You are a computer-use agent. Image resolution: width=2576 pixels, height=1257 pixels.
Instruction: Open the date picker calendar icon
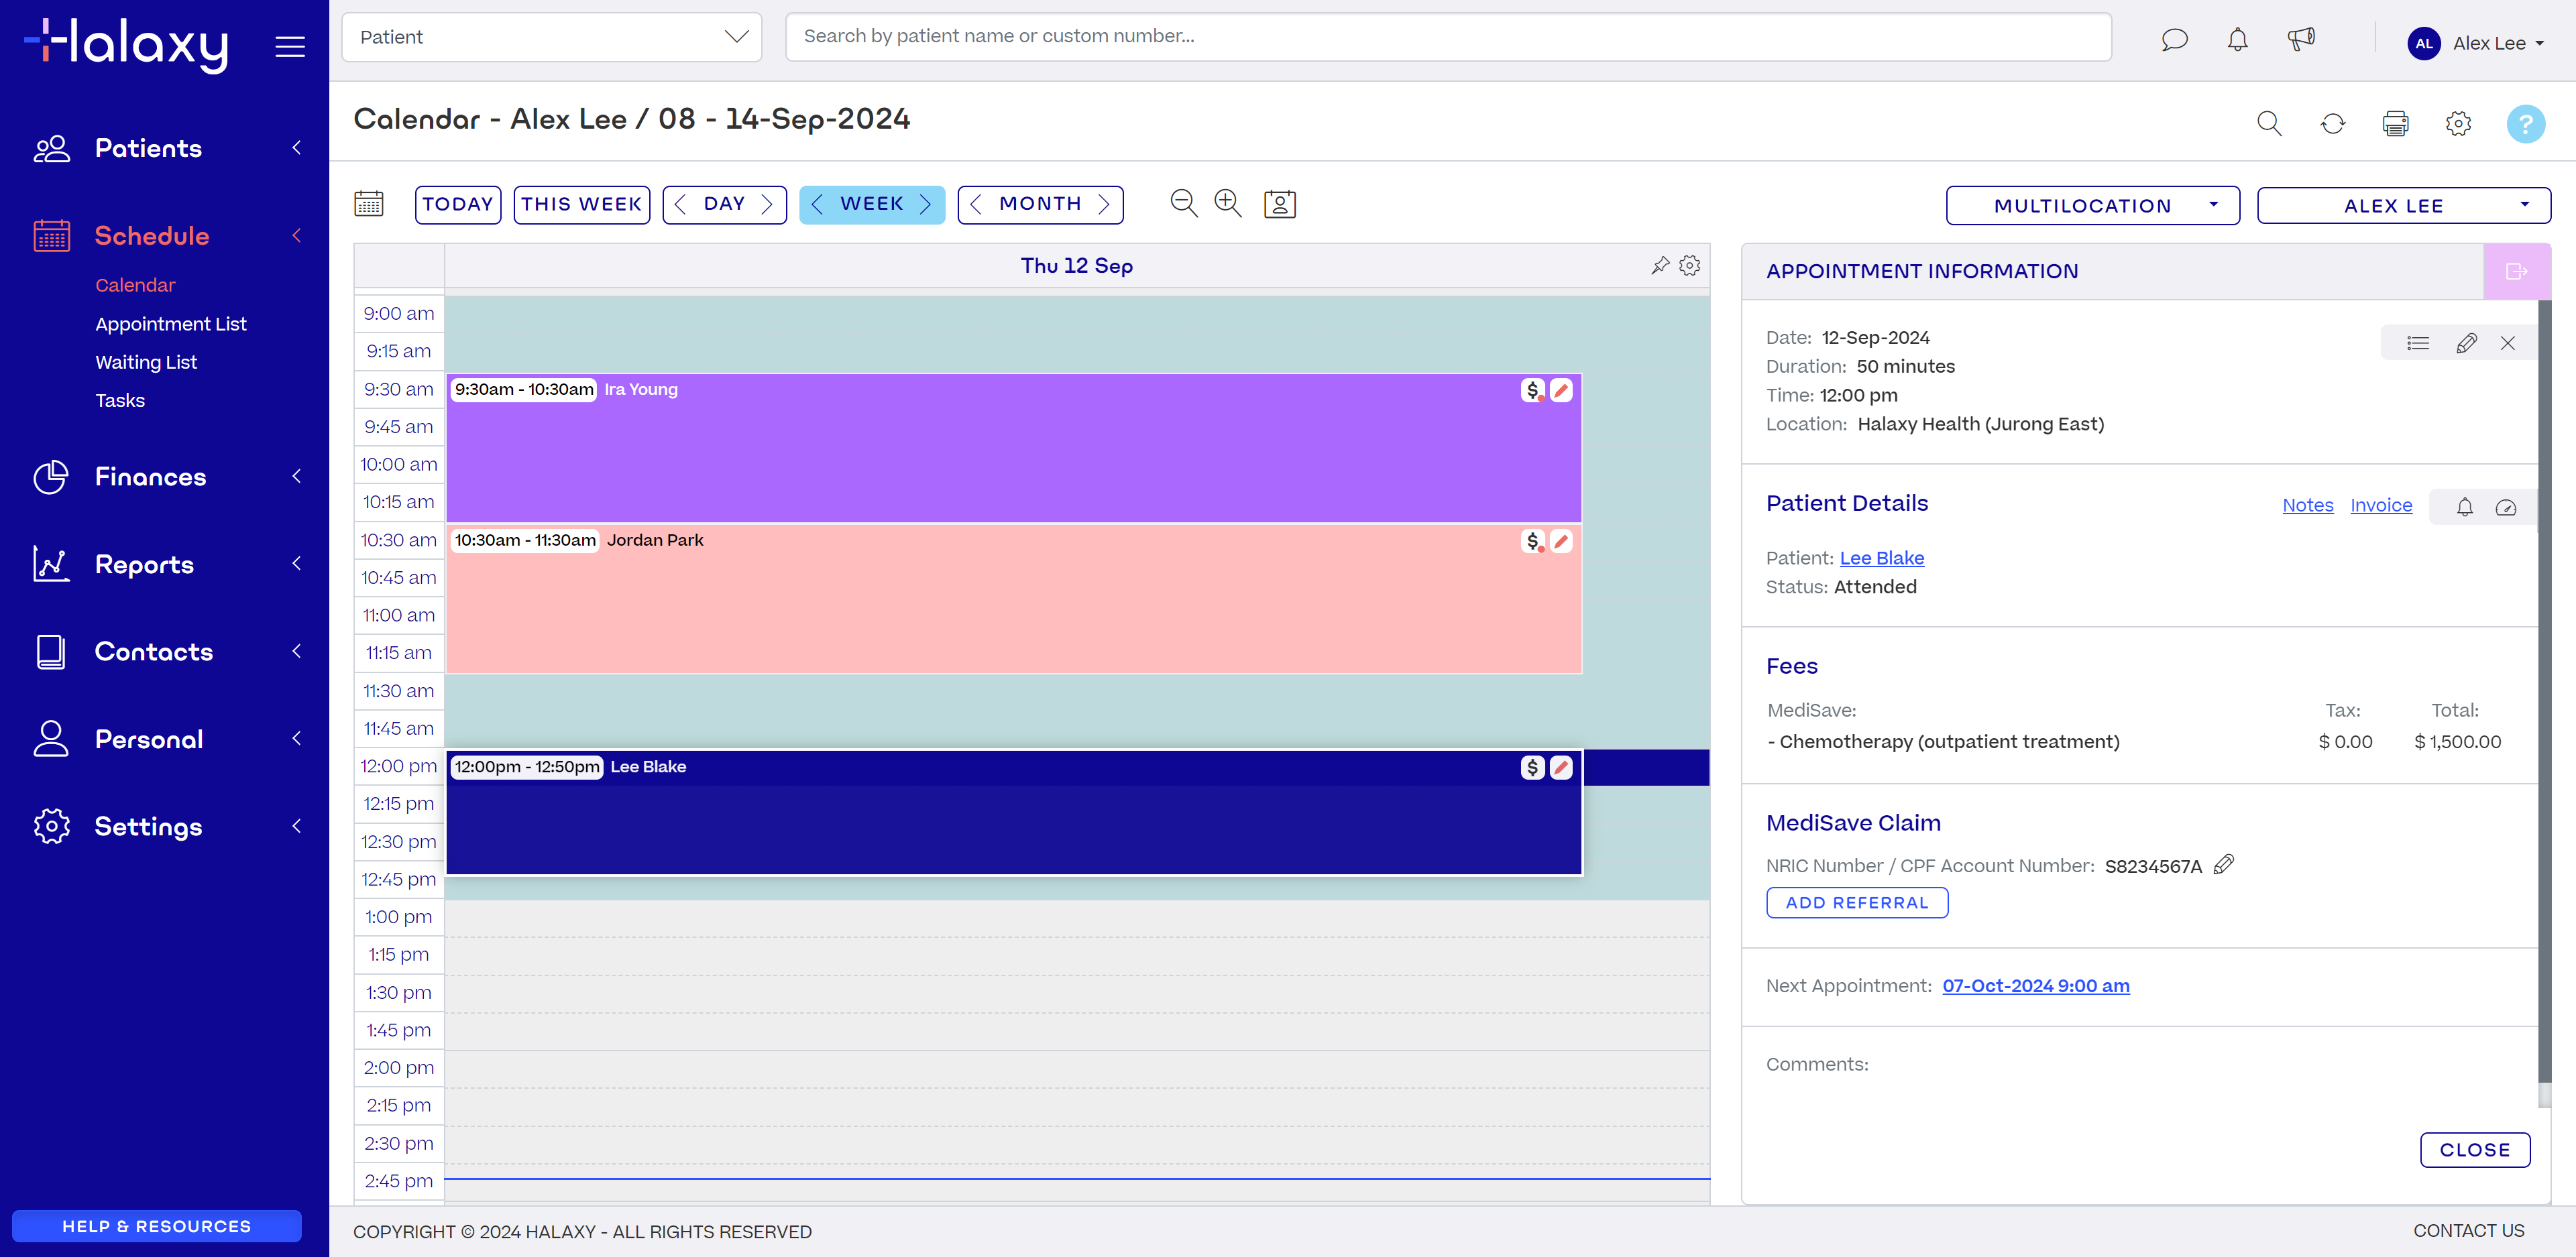[369, 204]
